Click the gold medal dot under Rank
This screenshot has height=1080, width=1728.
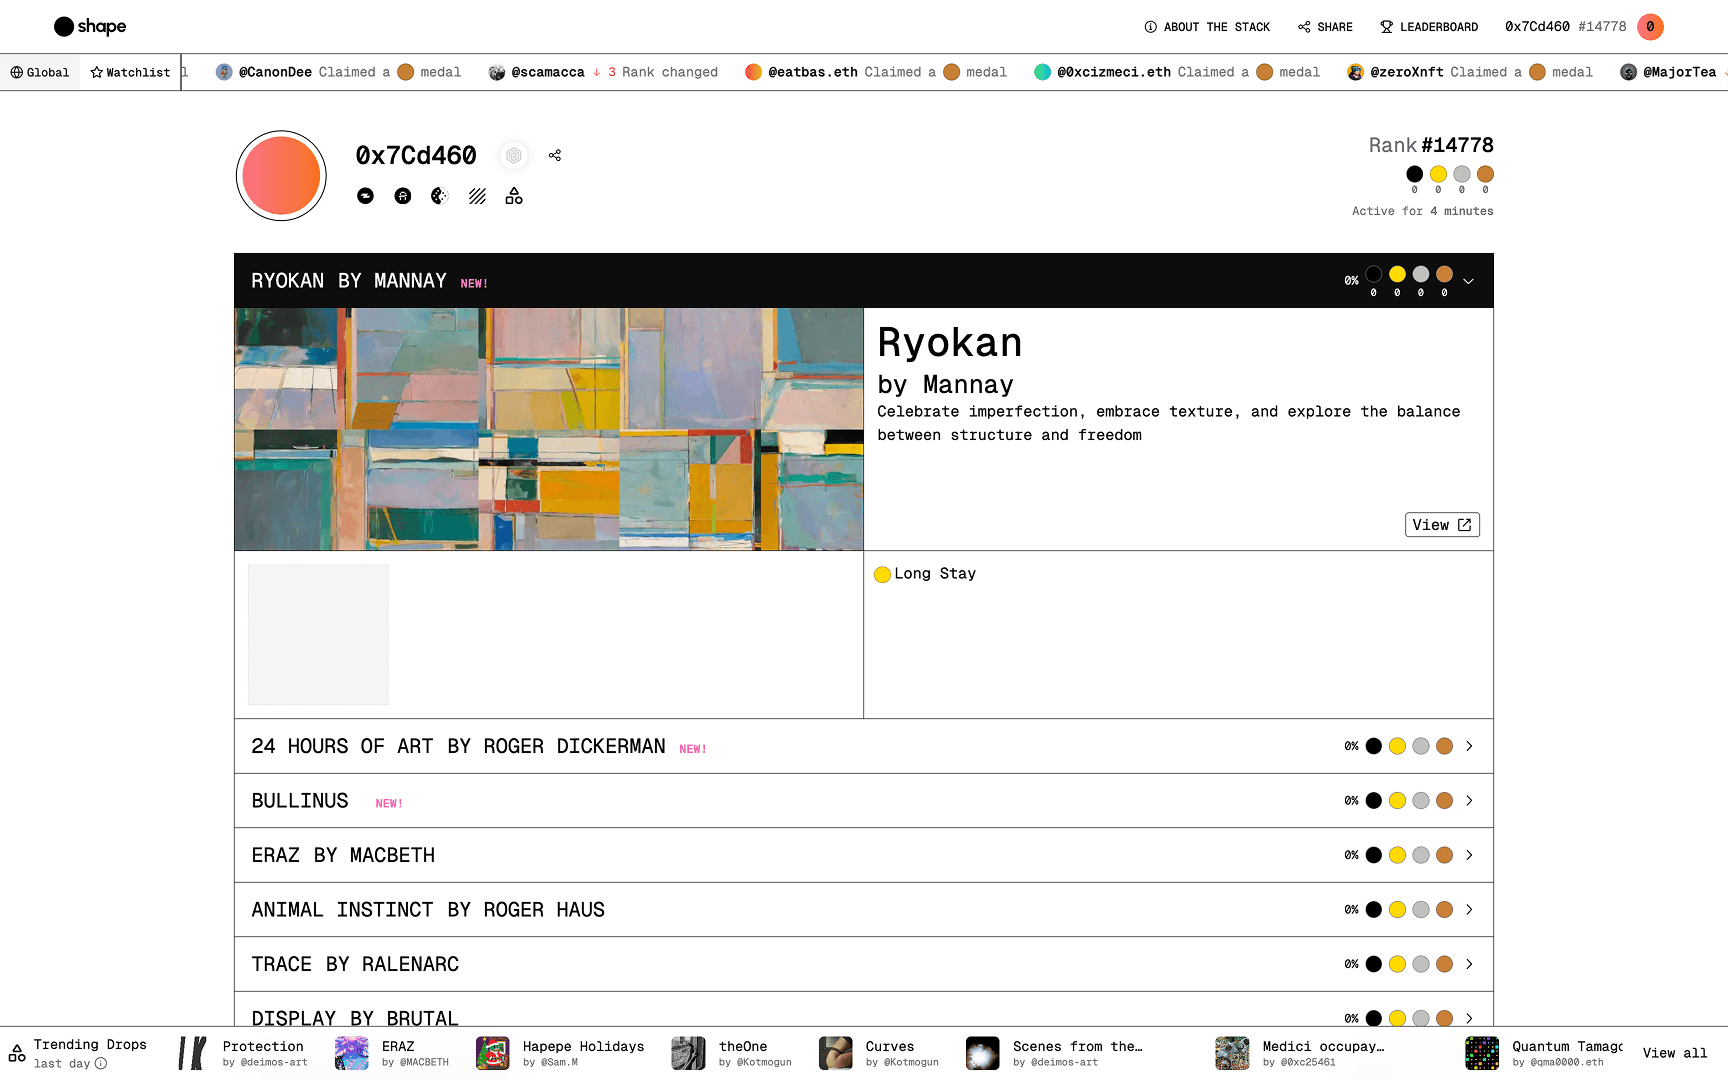click(x=1438, y=174)
